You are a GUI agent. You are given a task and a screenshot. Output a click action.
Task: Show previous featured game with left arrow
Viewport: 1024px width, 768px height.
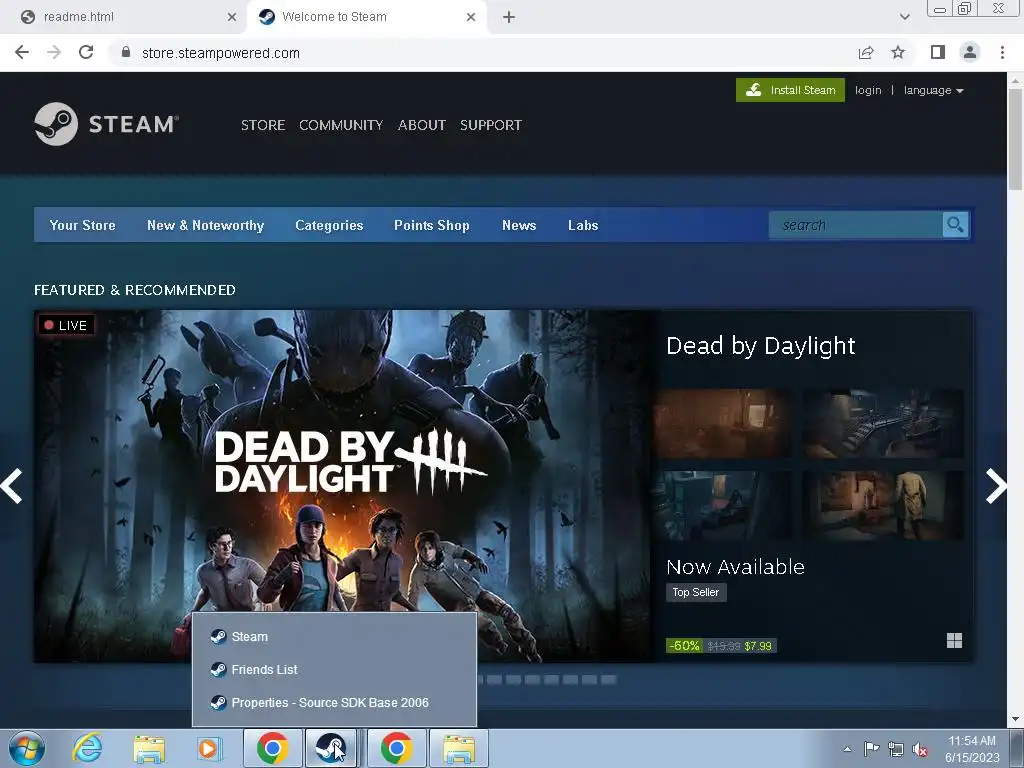(11, 486)
